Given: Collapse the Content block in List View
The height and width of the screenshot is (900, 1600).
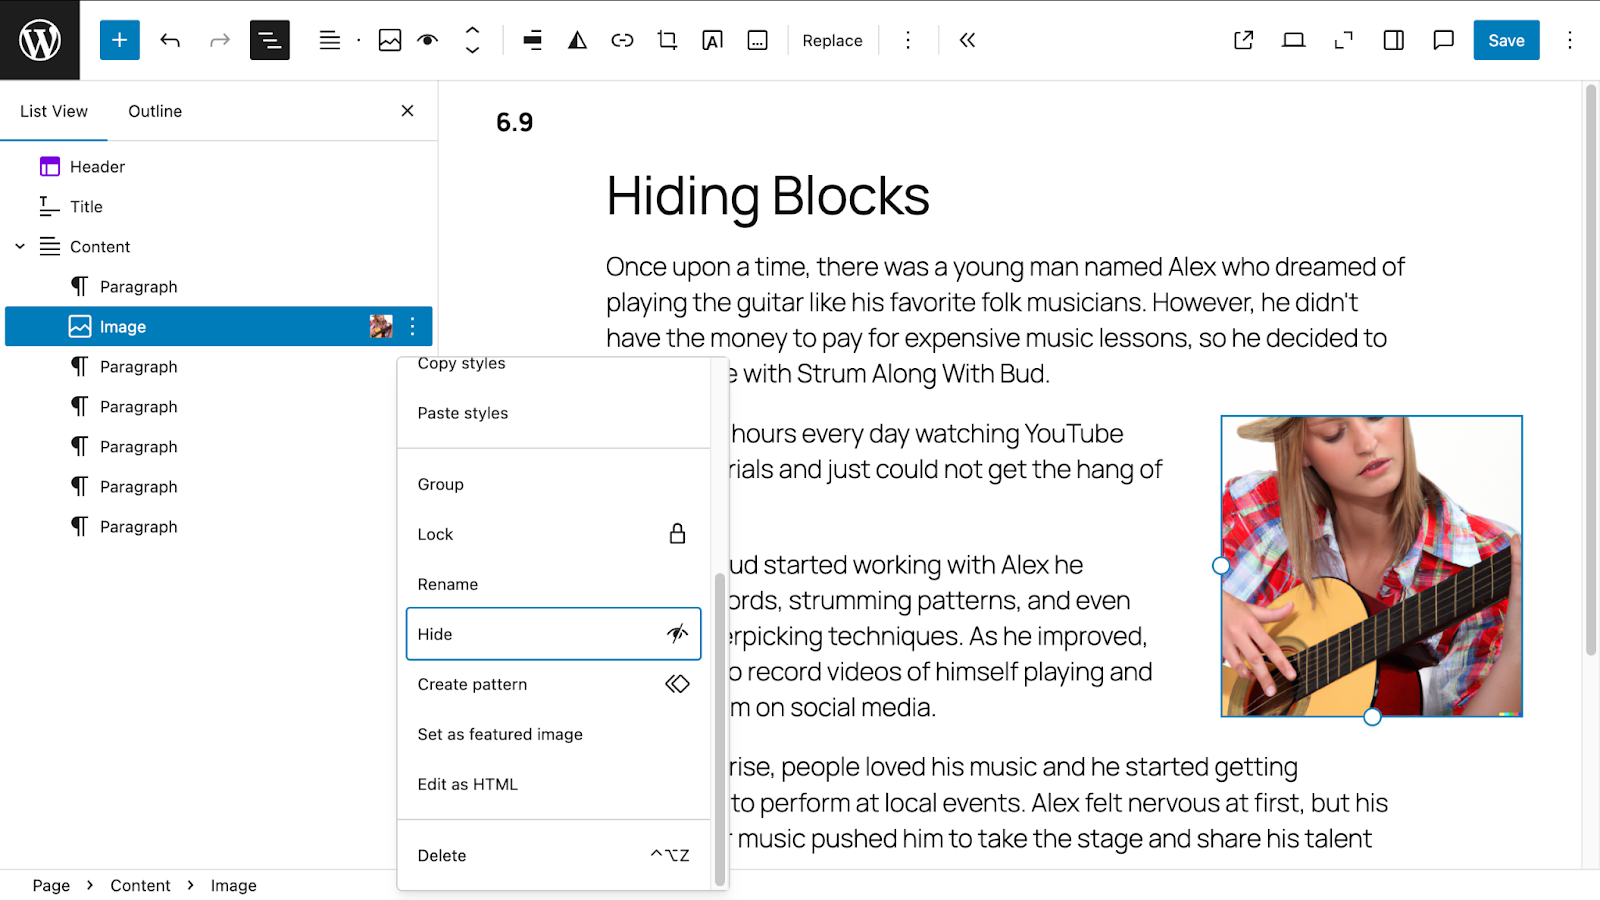Looking at the screenshot, I should [x=19, y=246].
